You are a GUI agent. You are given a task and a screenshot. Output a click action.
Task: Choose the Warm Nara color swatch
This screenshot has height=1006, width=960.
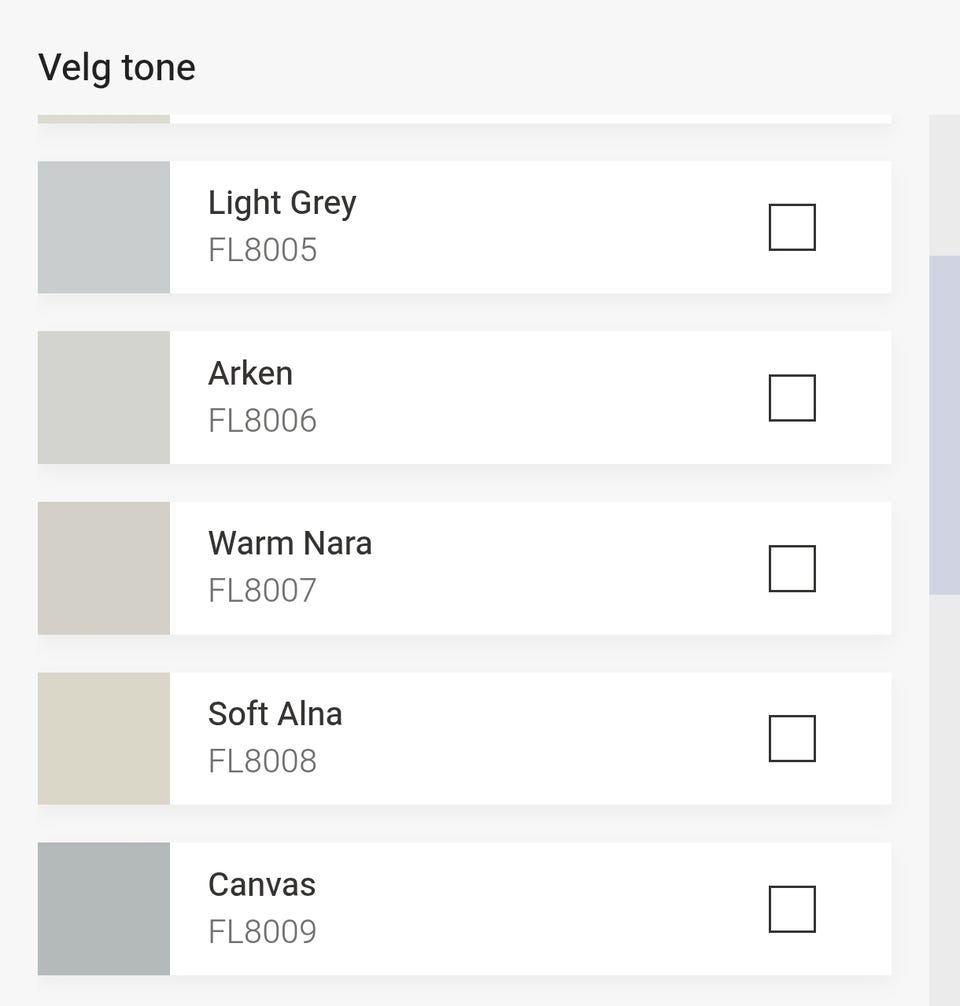click(104, 568)
